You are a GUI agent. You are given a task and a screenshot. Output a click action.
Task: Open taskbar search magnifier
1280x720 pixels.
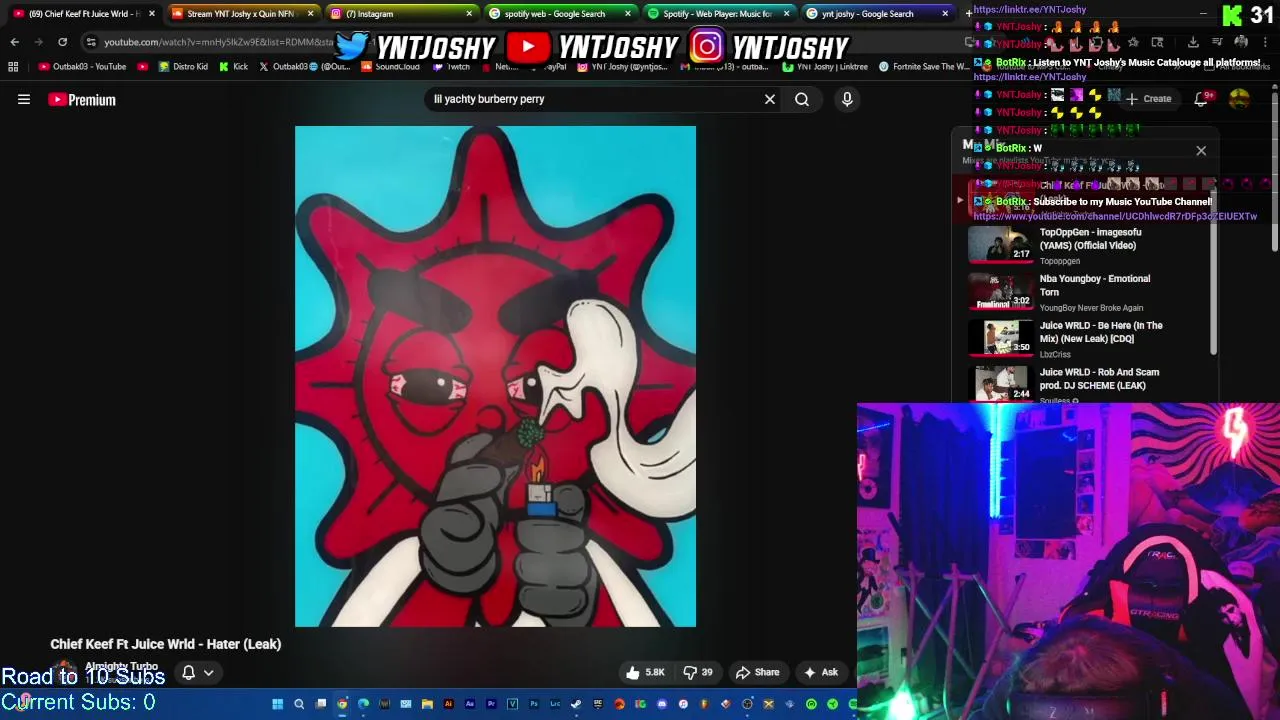pyautogui.click(x=299, y=704)
